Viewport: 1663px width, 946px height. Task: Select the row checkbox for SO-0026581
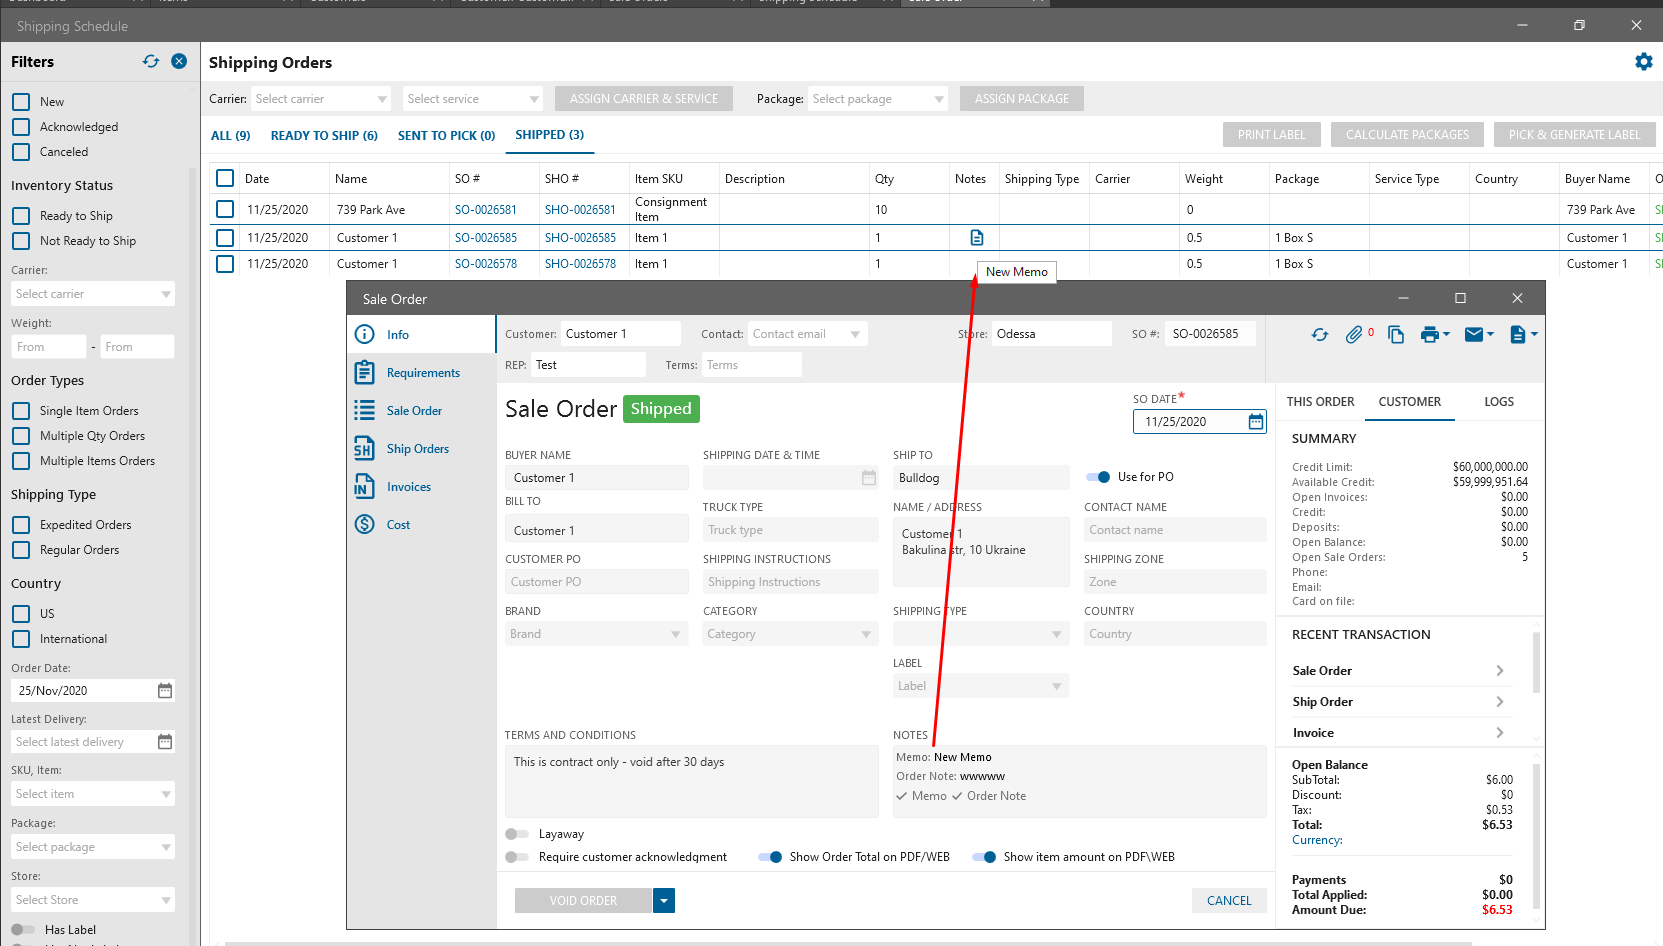point(225,209)
